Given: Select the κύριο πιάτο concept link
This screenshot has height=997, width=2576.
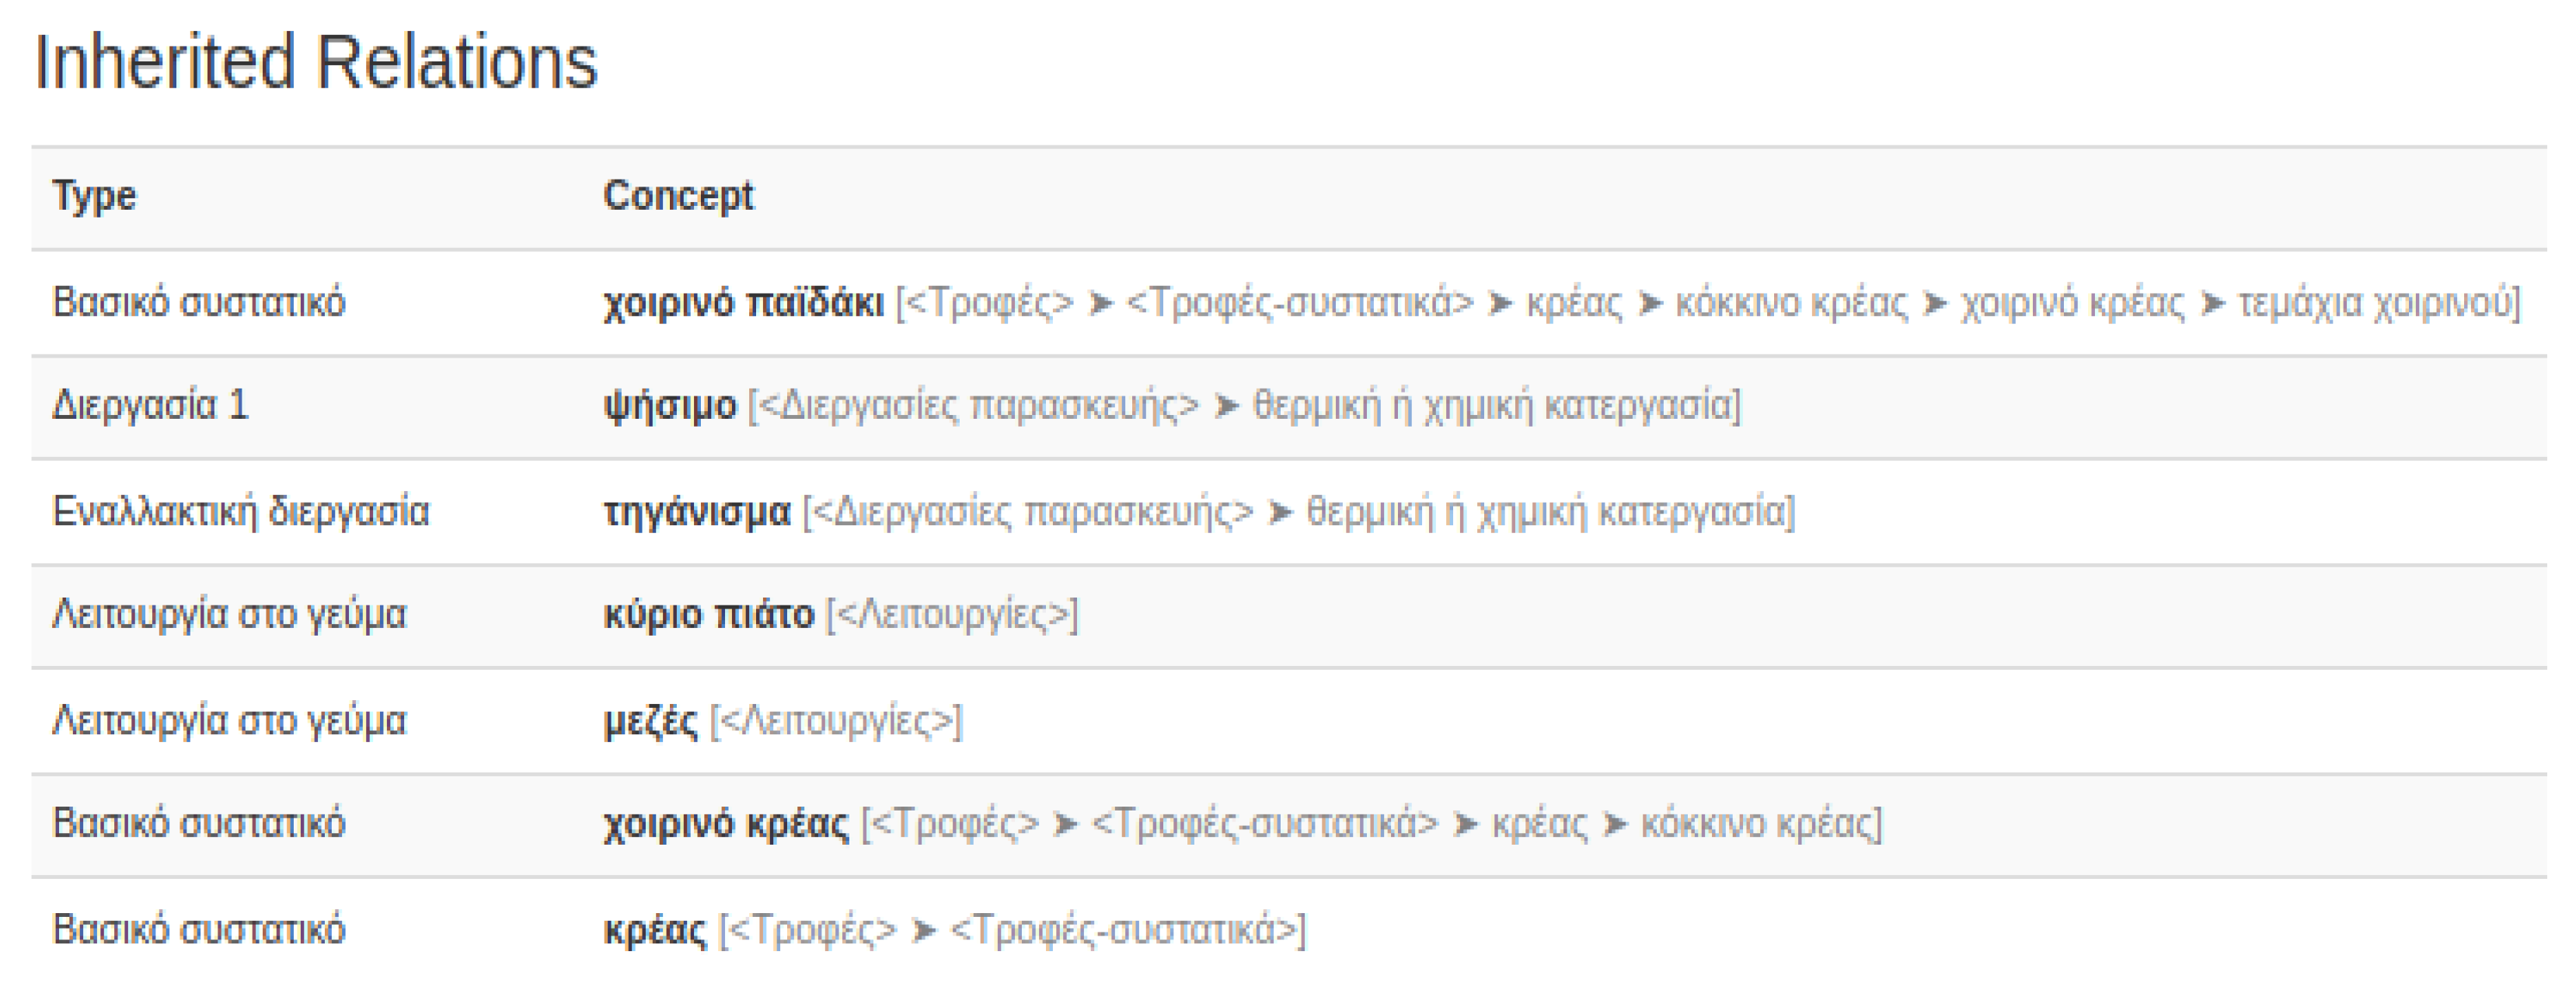Looking at the screenshot, I should point(708,614).
